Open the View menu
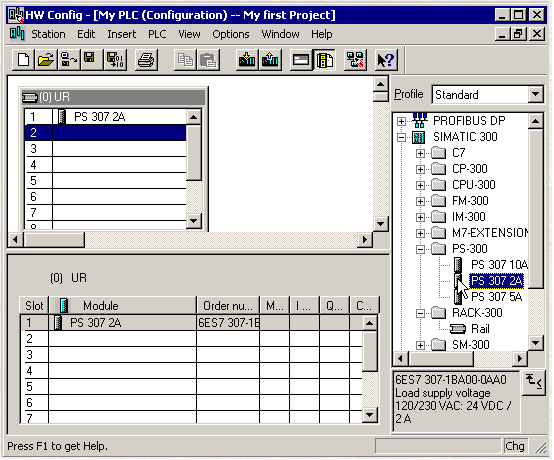The height and width of the screenshot is (460, 554). [189, 34]
